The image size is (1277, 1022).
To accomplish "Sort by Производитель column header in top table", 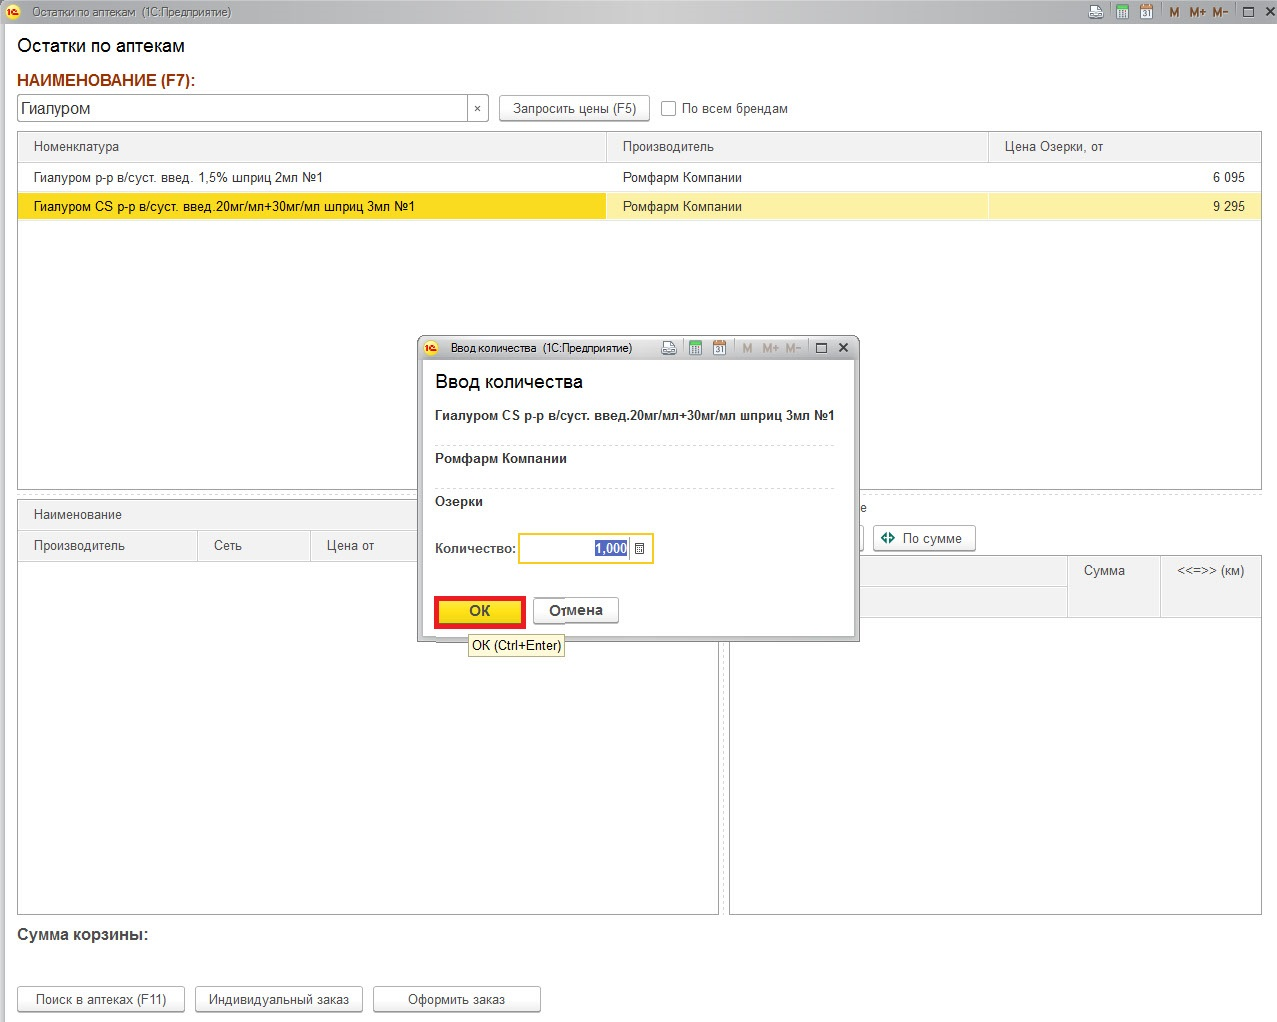I will [668, 147].
